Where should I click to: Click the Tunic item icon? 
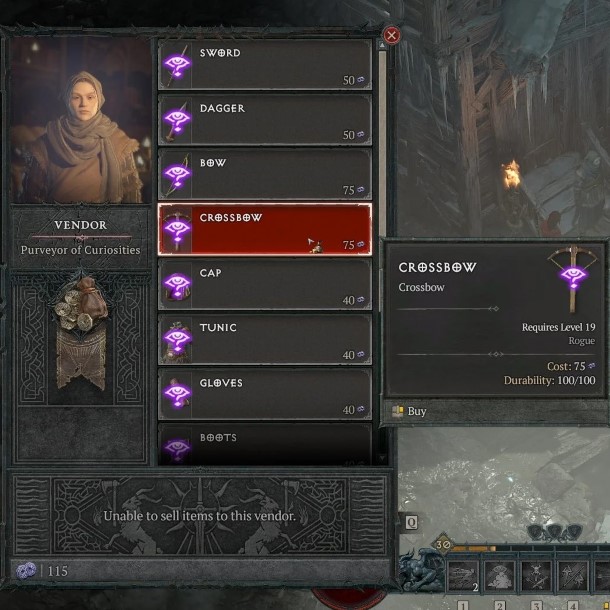(x=176, y=339)
